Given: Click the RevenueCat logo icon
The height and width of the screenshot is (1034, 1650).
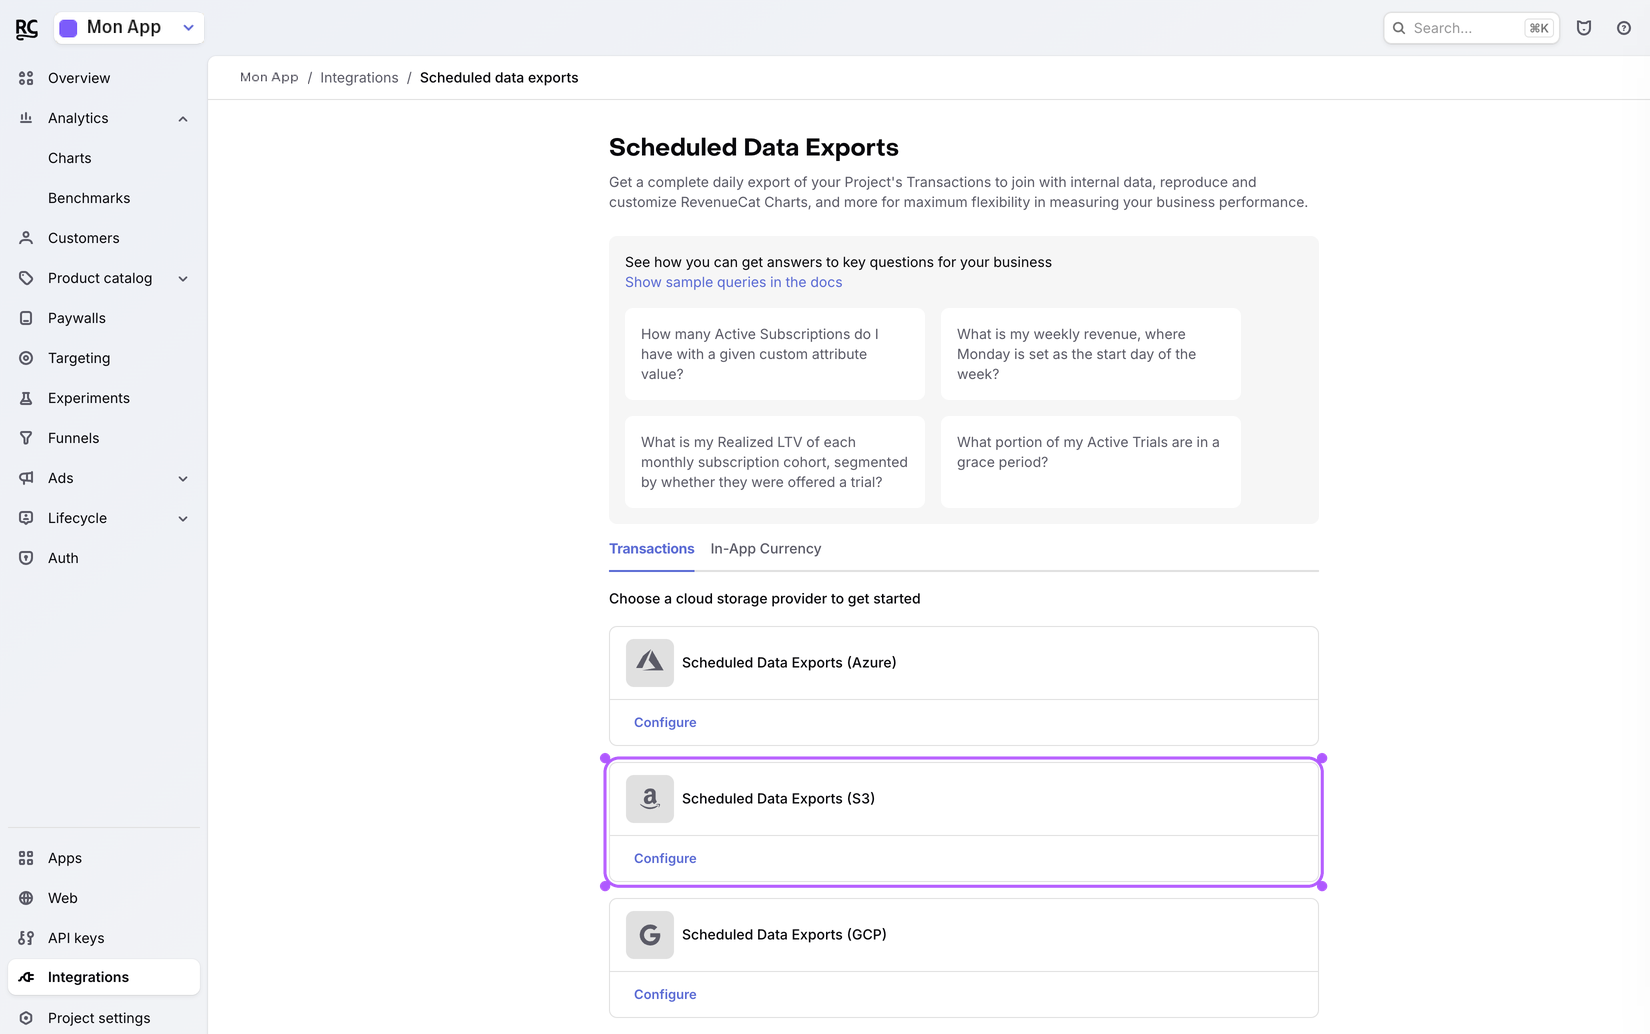Looking at the screenshot, I should tap(27, 29).
